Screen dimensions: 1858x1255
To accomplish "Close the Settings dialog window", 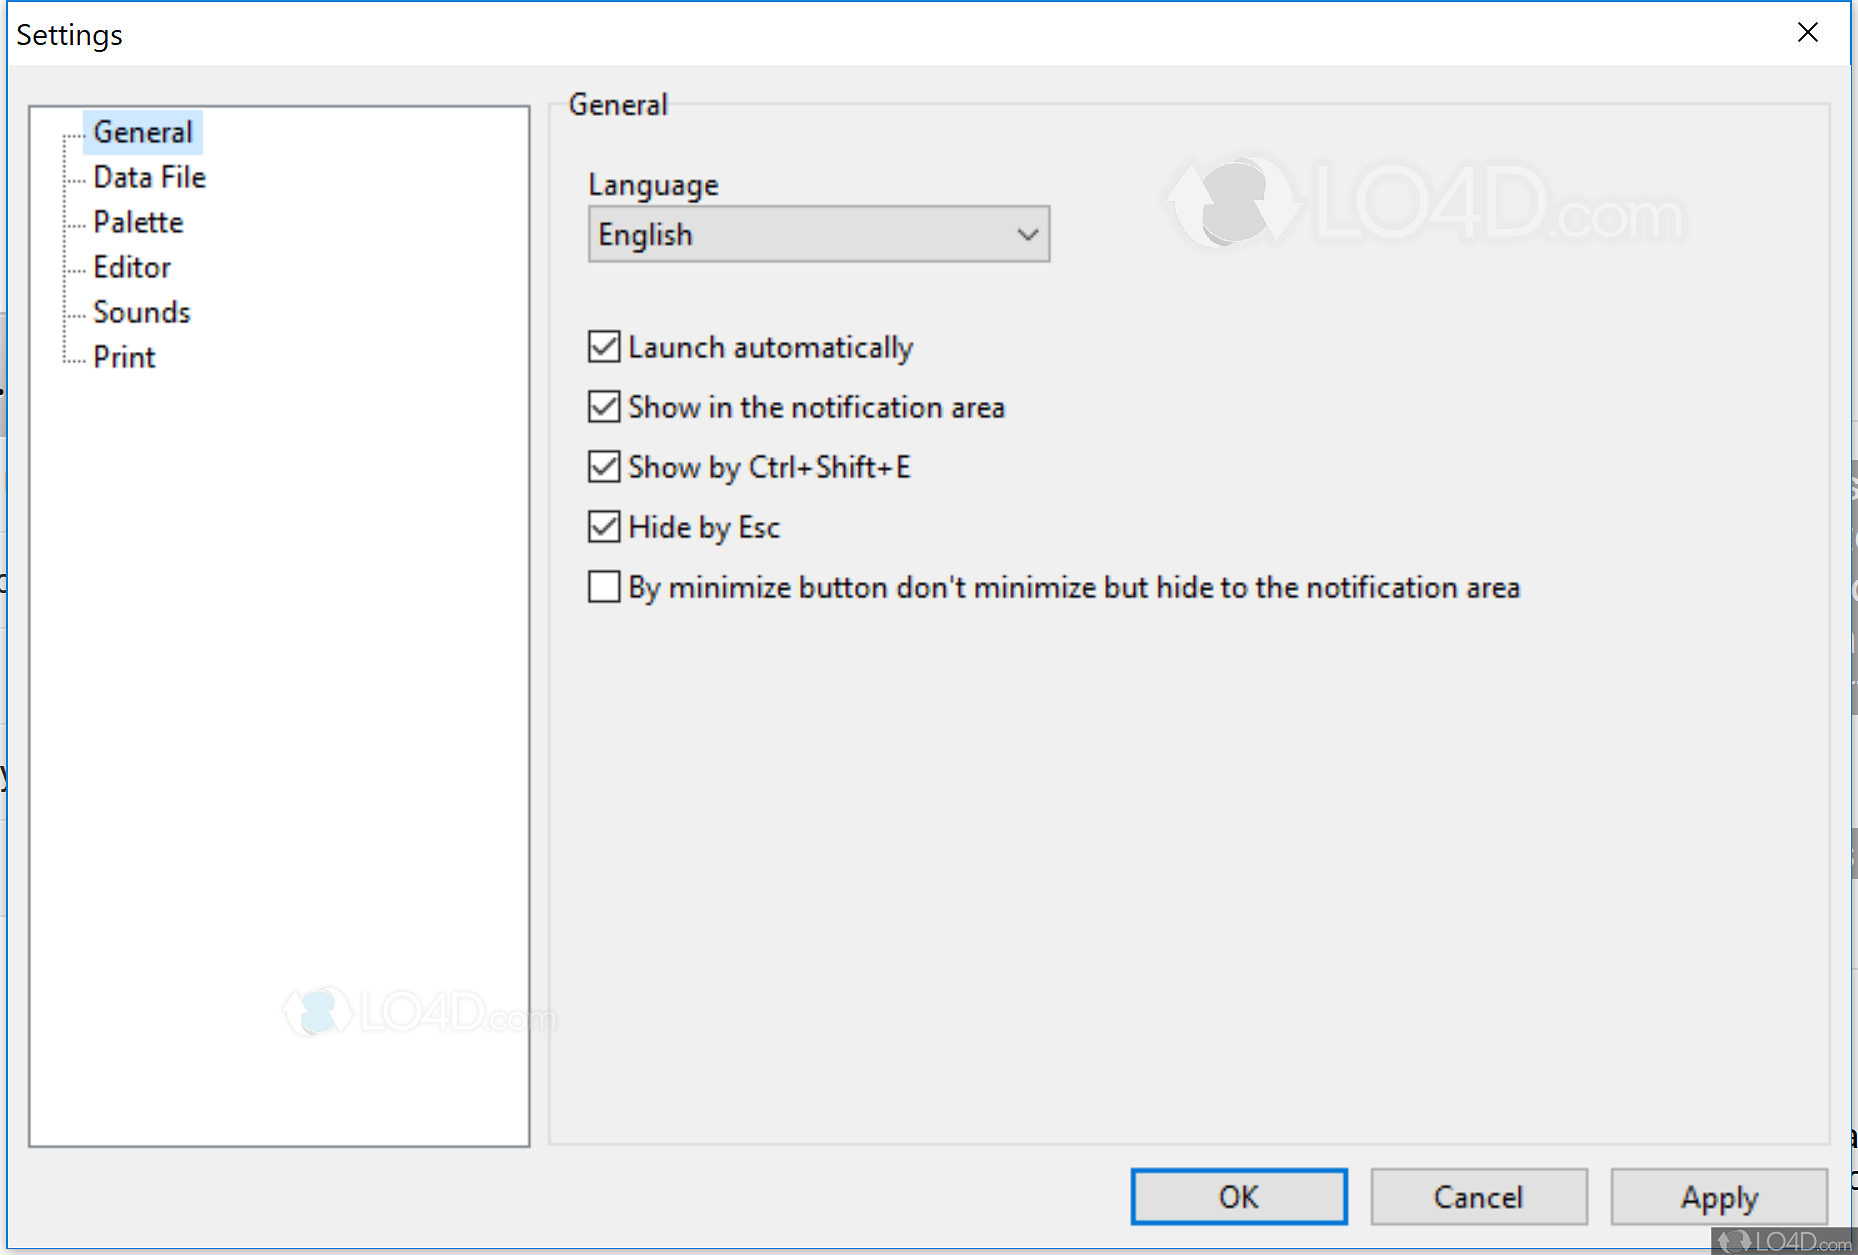I will [1807, 33].
